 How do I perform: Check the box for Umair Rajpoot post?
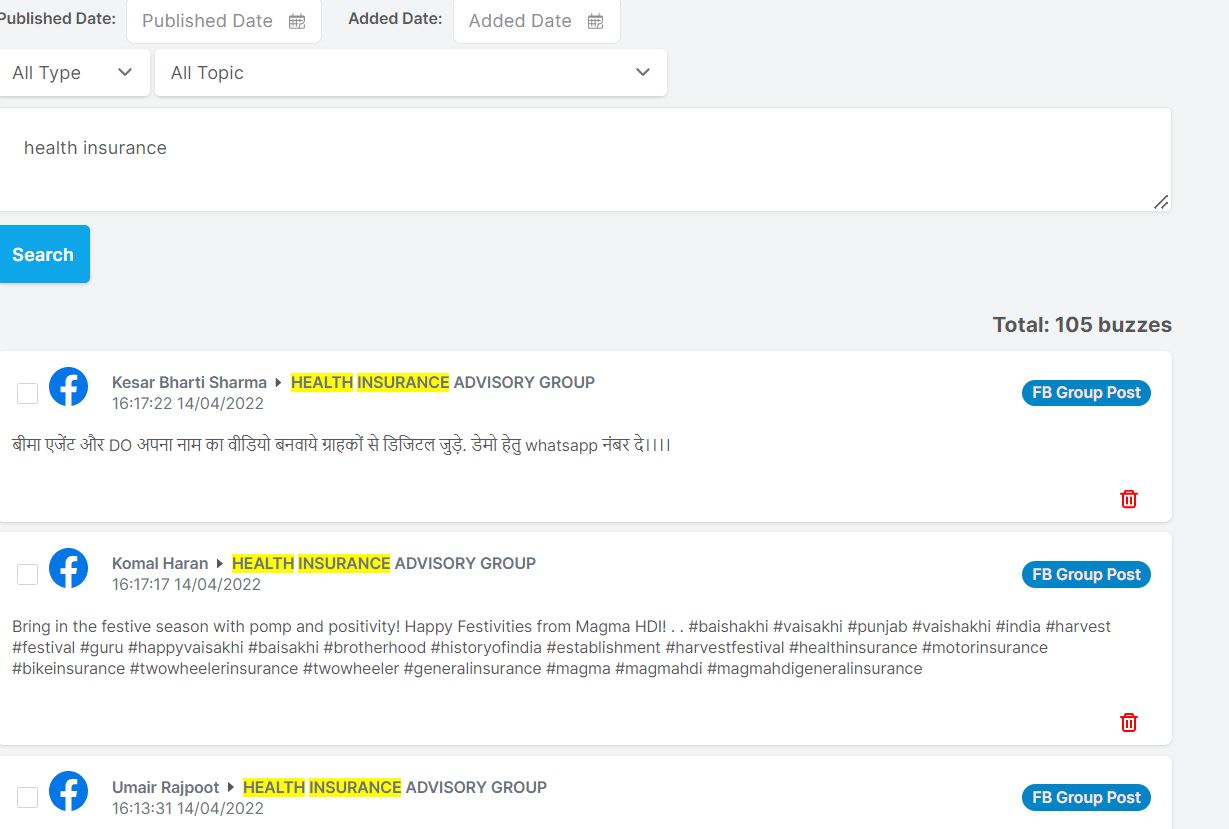pos(28,797)
